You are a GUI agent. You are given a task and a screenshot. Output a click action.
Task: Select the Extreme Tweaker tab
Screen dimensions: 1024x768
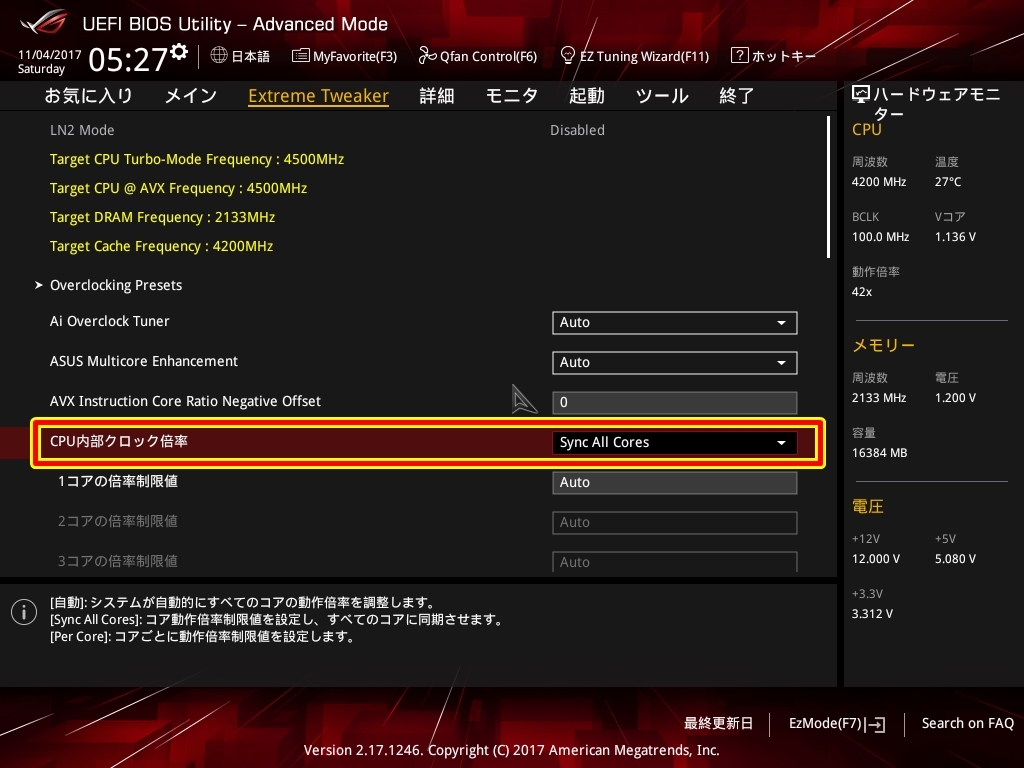(x=319, y=96)
